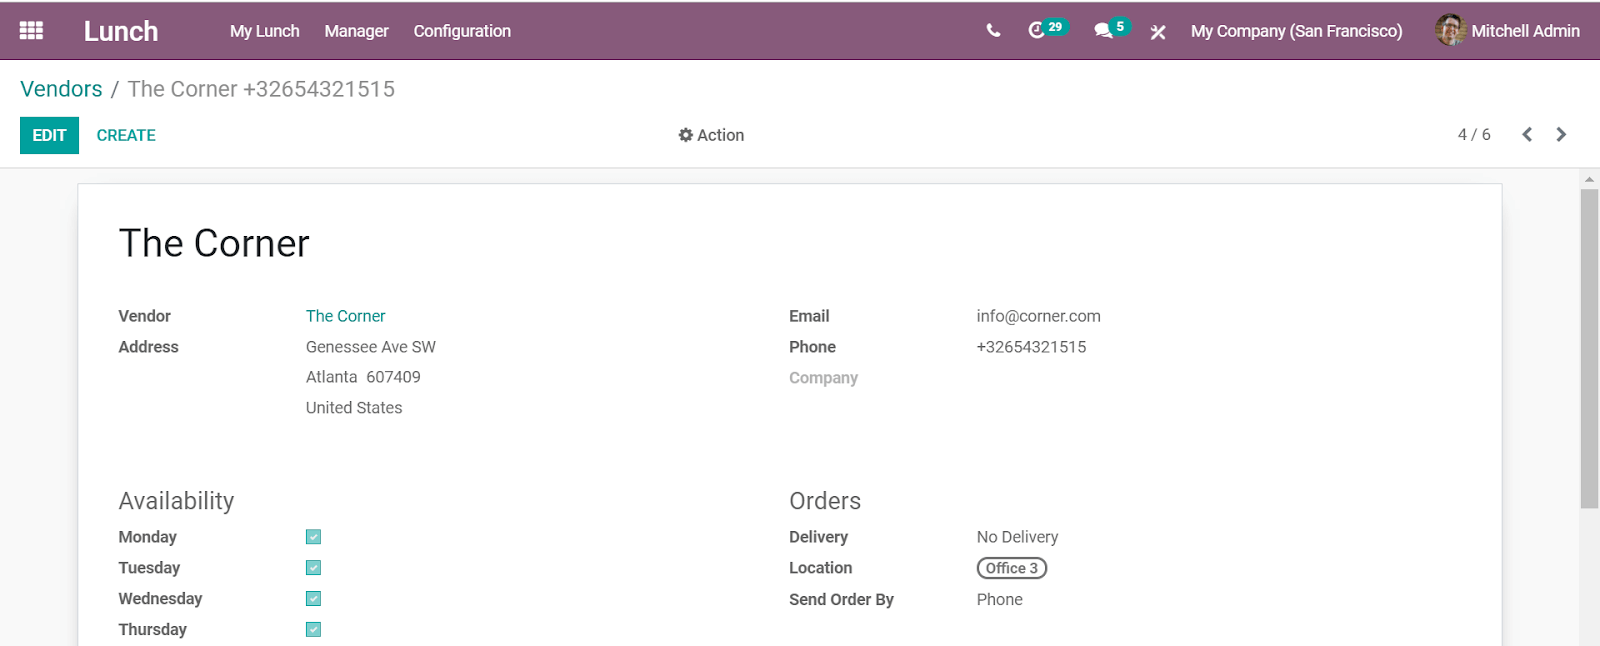Click the email info@corner.com
This screenshot has height=646, width=1600.
click(x=1038, y=316)
